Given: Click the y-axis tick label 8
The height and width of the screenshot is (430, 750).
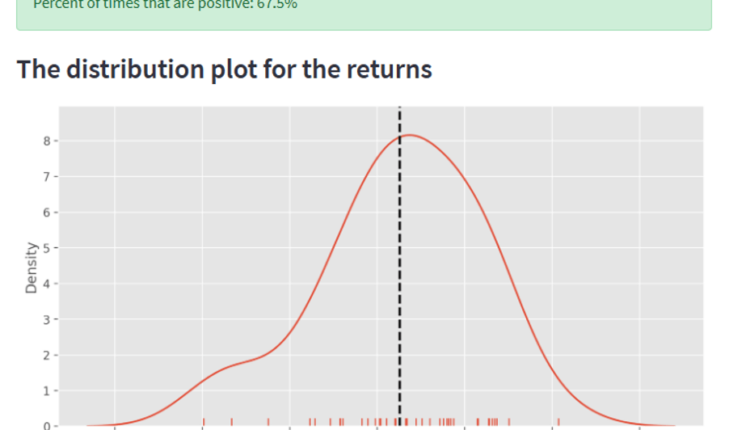Looking at the screenshot, I should [x=46, y=141].
